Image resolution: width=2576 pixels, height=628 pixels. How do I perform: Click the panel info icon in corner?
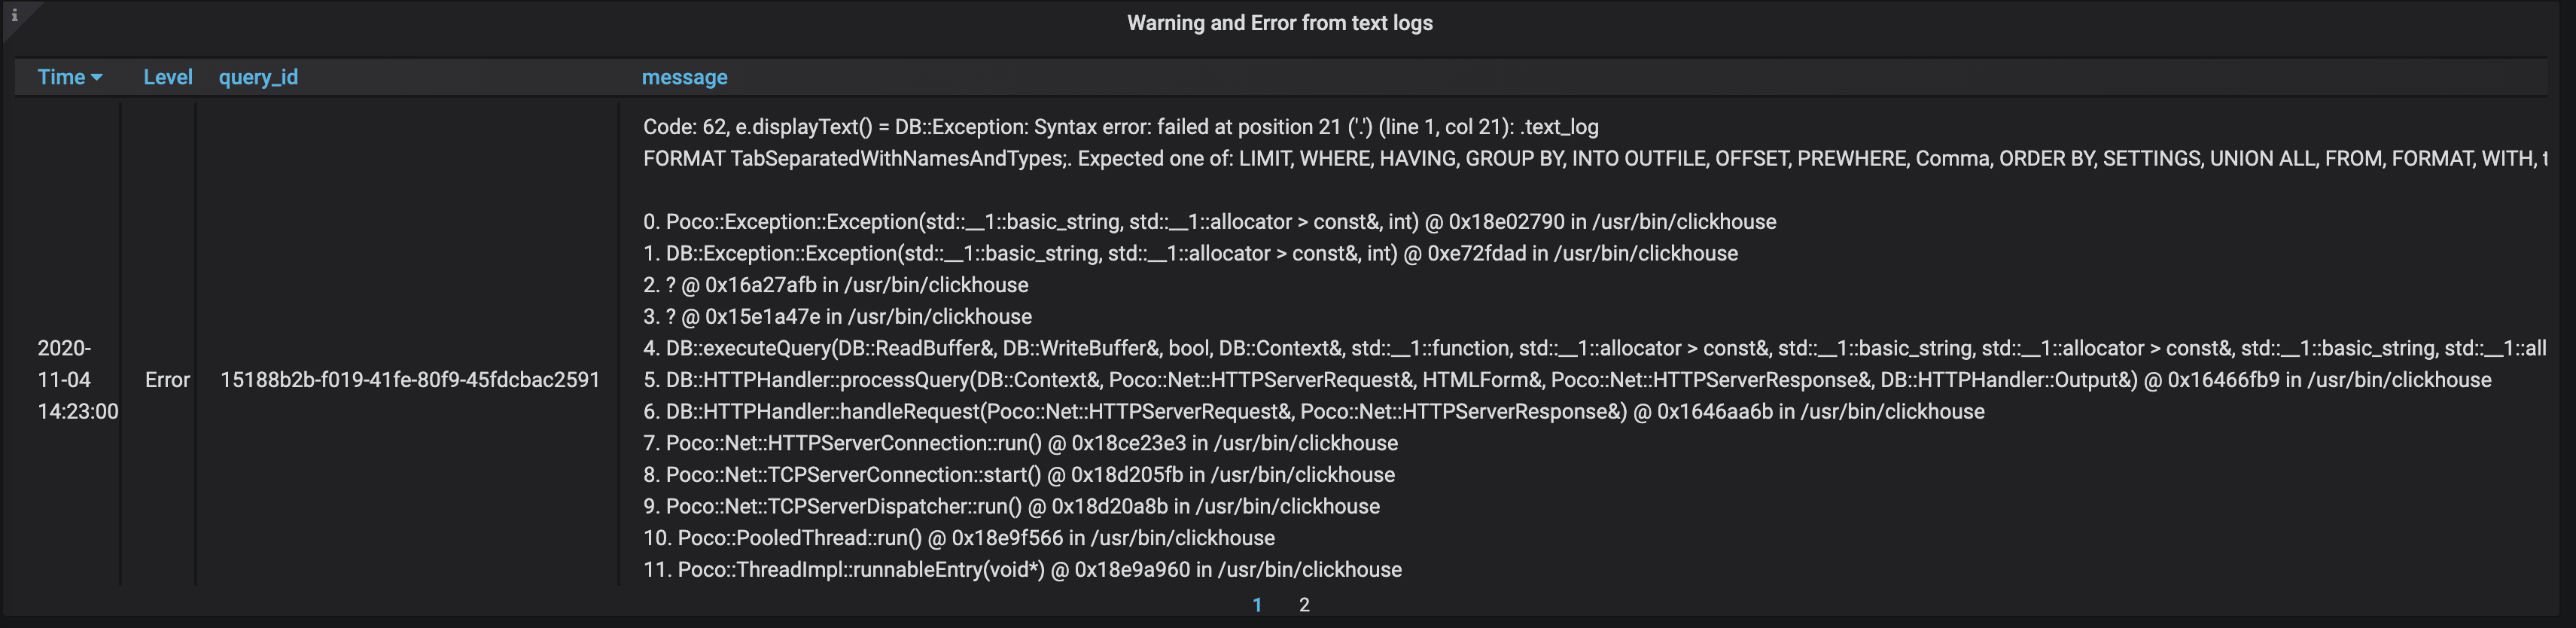(x=14, y=15)
